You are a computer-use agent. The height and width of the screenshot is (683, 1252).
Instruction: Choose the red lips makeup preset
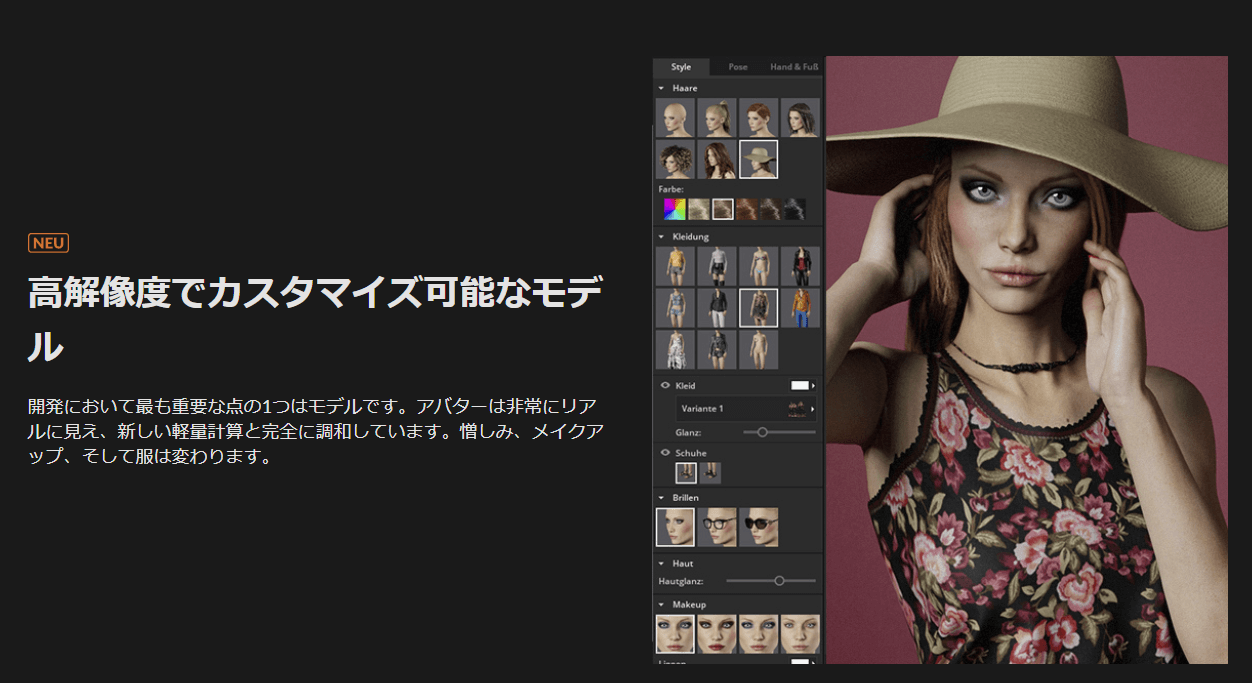coord(717,634)
